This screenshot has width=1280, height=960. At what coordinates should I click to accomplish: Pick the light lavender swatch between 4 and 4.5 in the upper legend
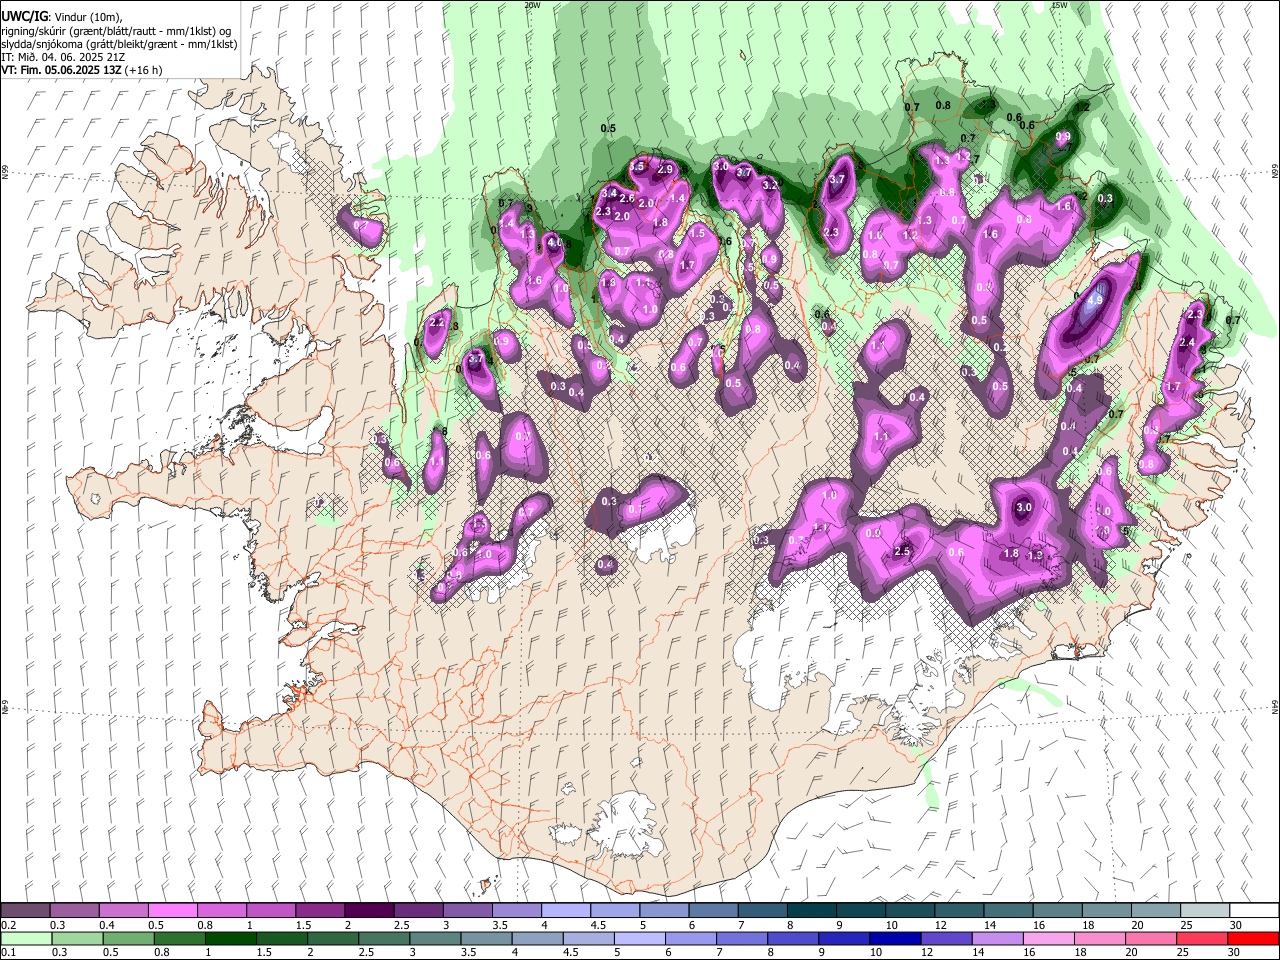pos(565,911)
